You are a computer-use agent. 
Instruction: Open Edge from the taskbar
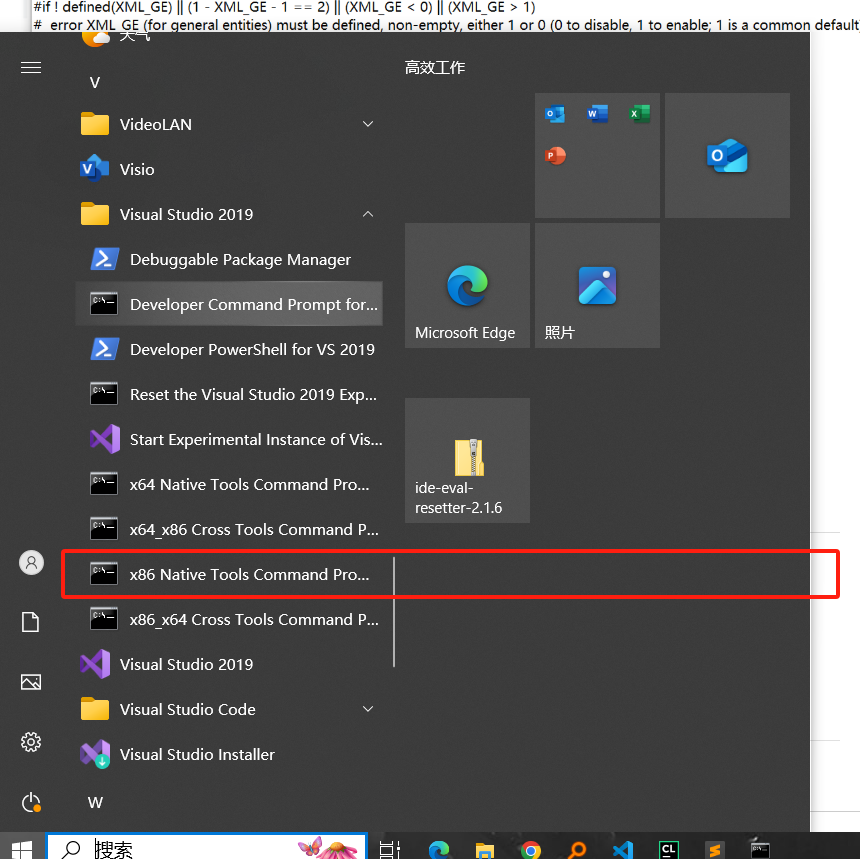439,850
